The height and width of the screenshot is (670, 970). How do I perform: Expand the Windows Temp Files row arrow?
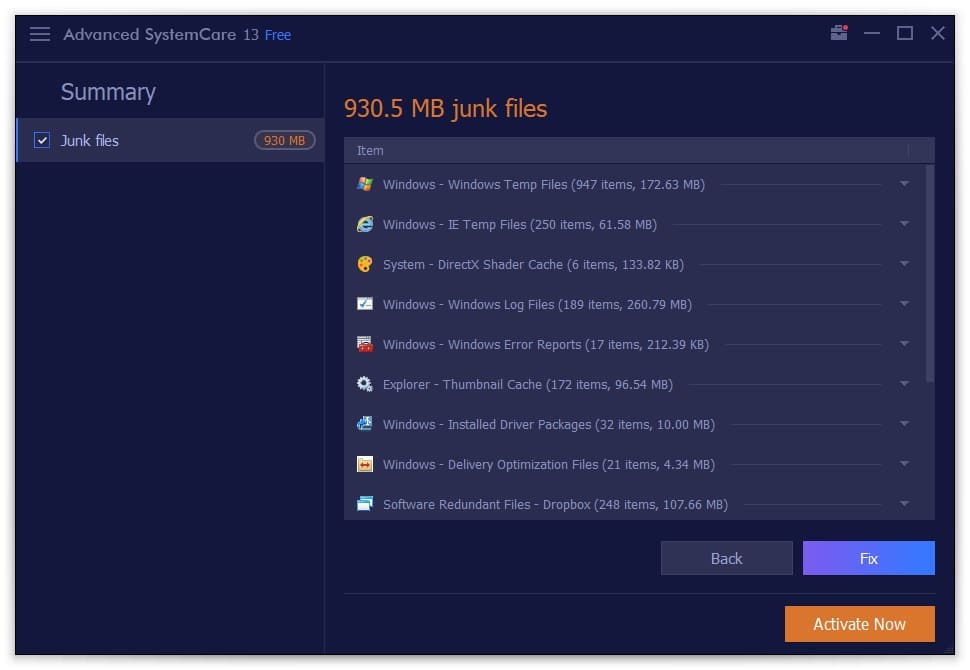(x=904, y=184)
